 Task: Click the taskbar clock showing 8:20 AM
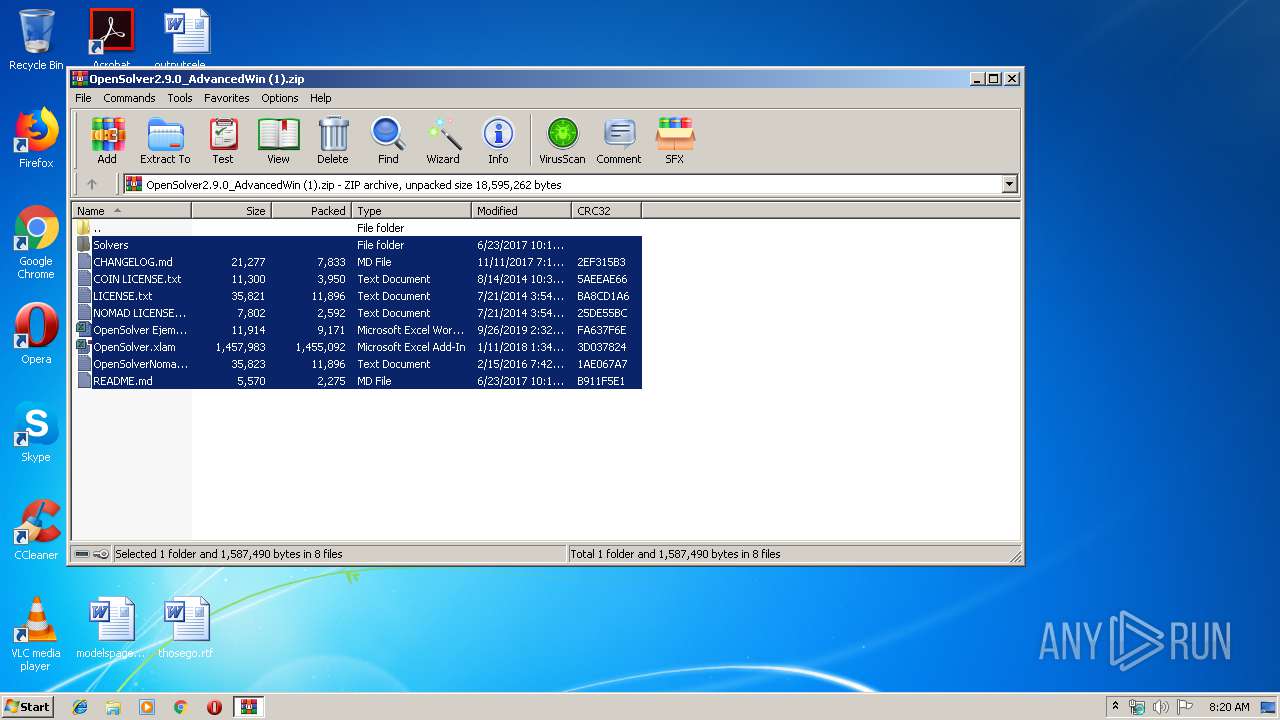(1228, 707)
